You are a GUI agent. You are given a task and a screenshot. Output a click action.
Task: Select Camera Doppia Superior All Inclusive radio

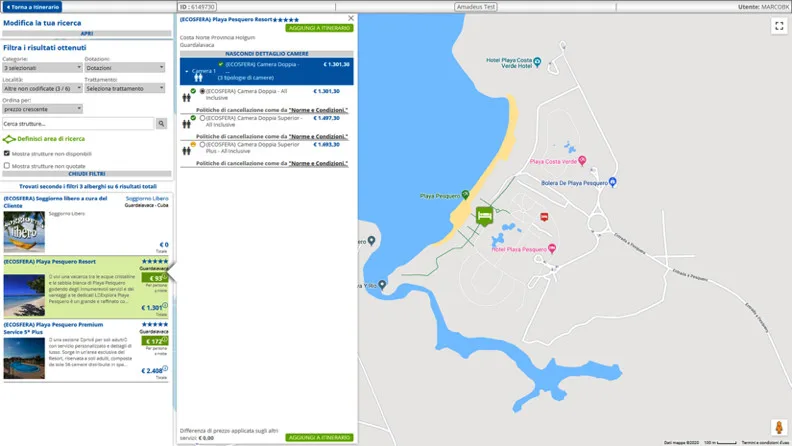point(203,118)
